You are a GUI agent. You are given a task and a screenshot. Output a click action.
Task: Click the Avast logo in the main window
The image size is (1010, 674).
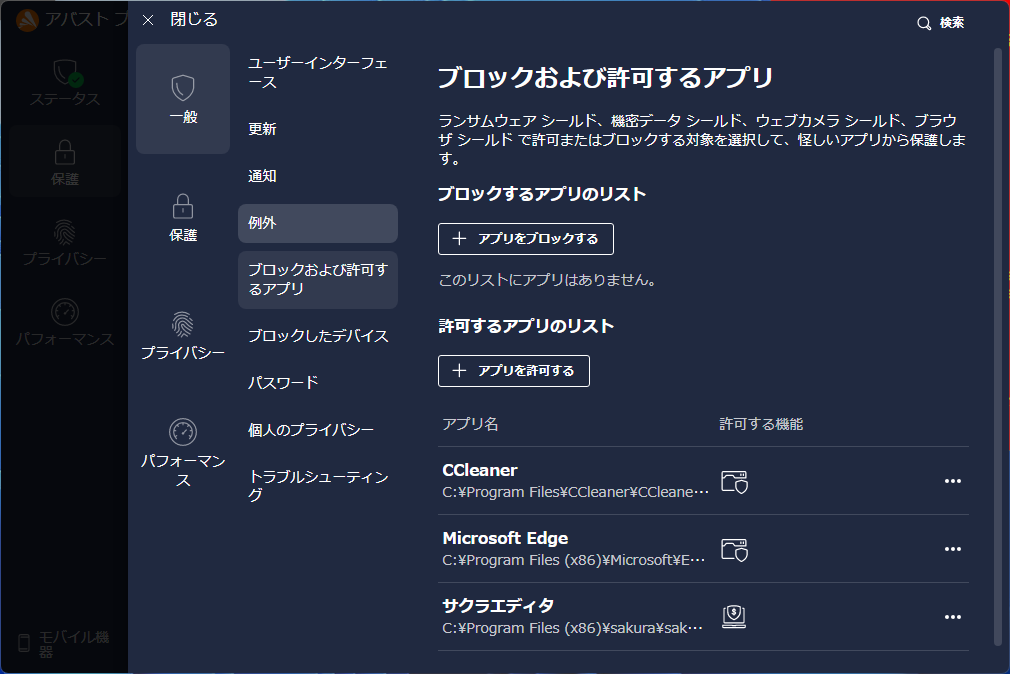click(x=27, y=20)
